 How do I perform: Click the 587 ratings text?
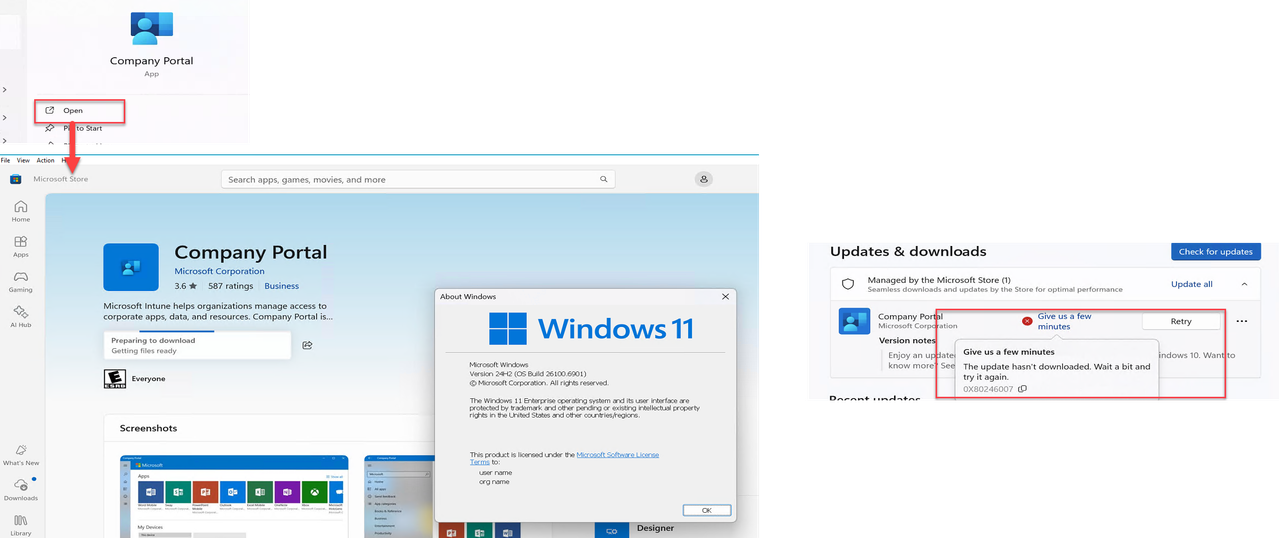(x=229, y=286)
